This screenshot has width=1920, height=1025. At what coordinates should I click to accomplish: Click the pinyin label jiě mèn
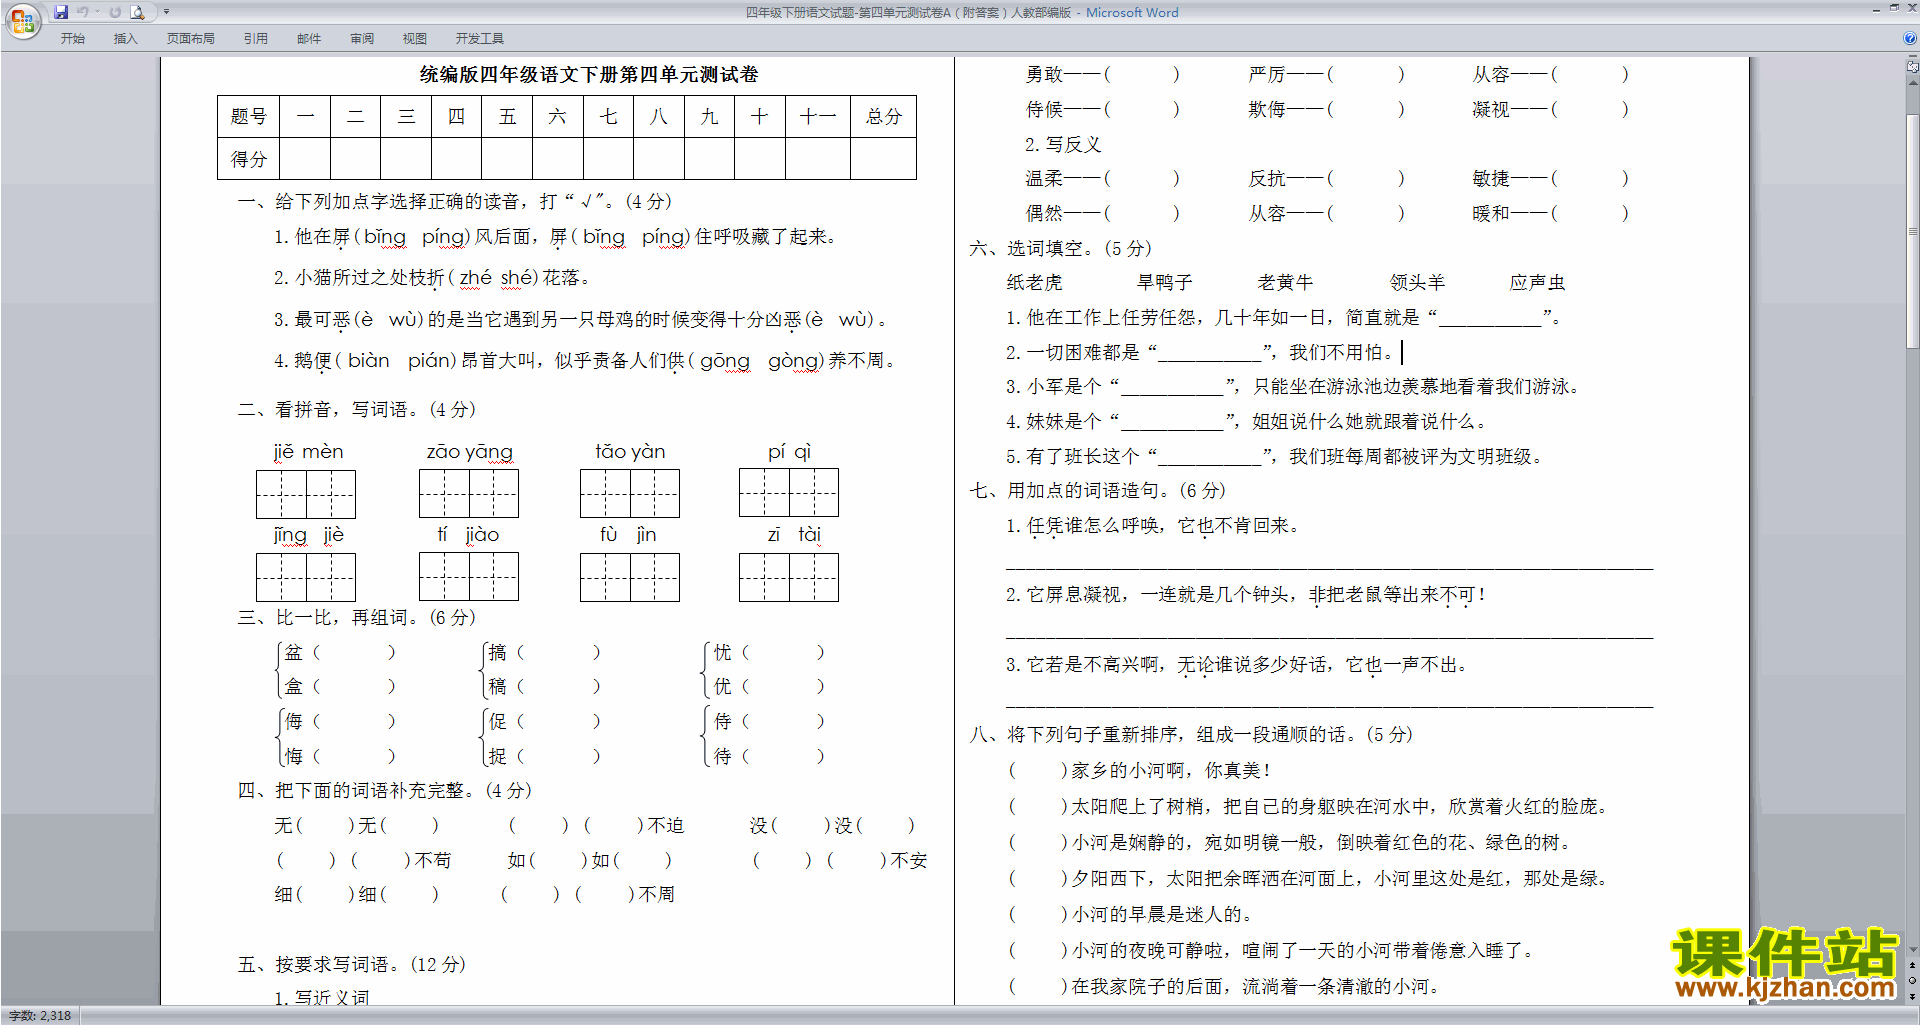pyautogui.click(x=308, y=452)
